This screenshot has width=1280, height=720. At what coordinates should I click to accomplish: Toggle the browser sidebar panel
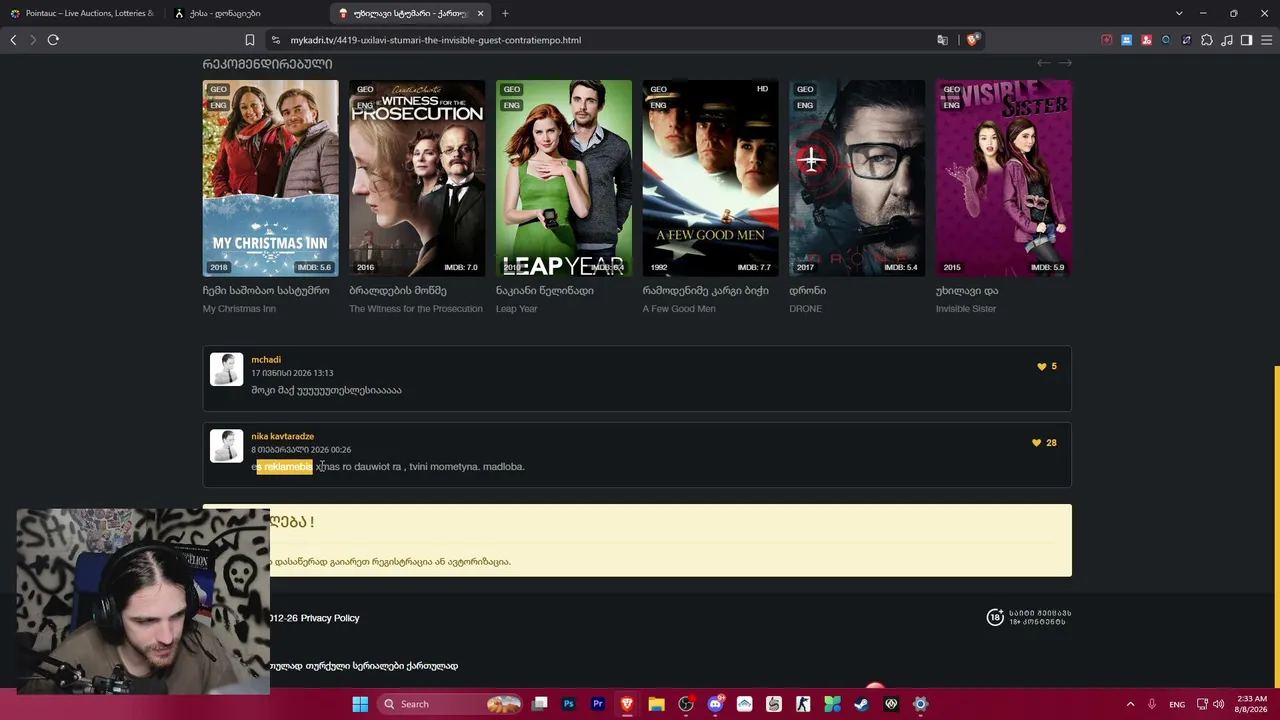click(1246, 40)
